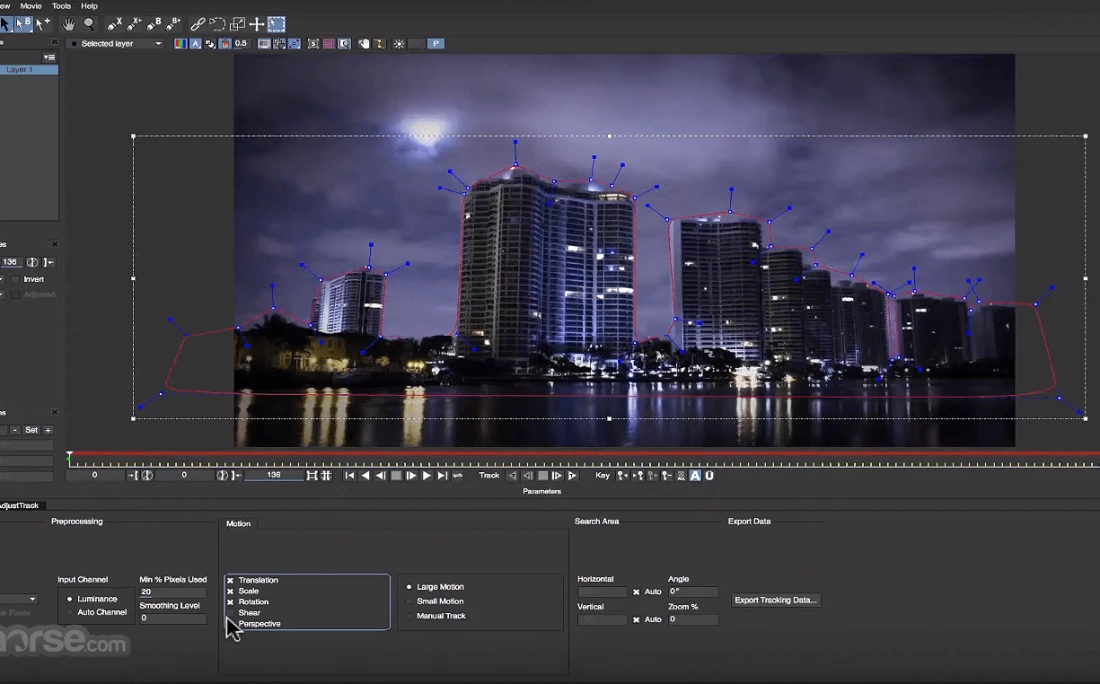
Task: Click the Min % Pixels Used field
Action: coord(172,592)
